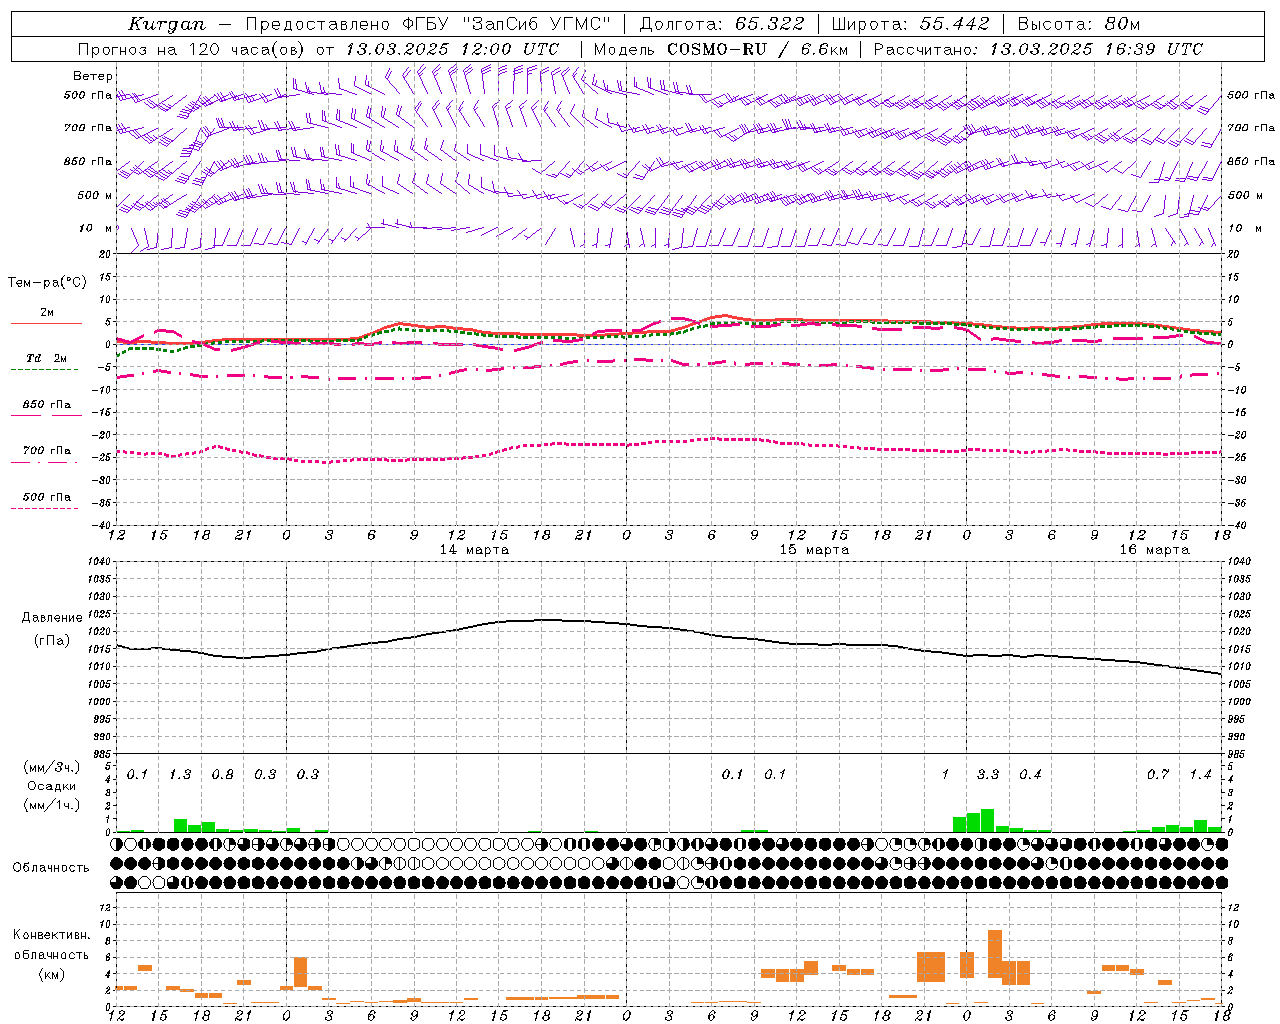Click the '1.4' three-hour precipitation value
Screen dimensions: 1280x1024
1200,775
